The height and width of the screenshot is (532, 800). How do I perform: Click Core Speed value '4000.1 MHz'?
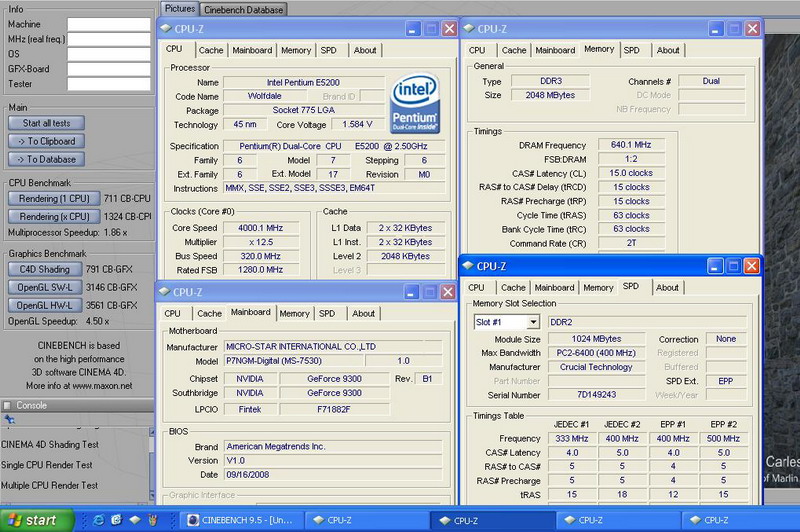point(260,228)
